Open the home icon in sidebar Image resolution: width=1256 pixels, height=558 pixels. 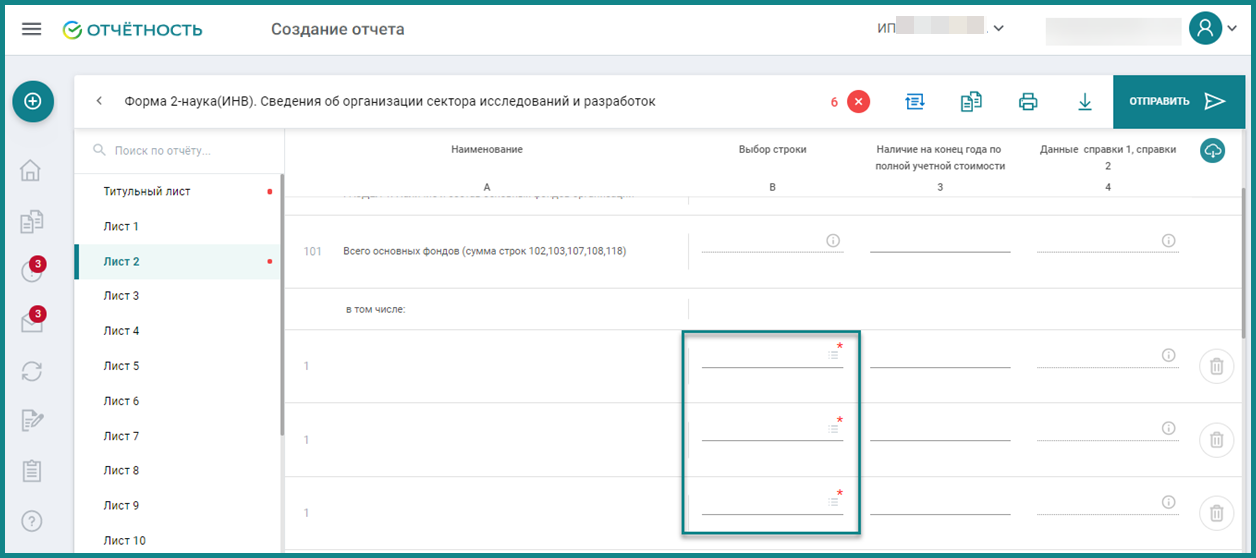pyautogui.click(x=32, y=171)
